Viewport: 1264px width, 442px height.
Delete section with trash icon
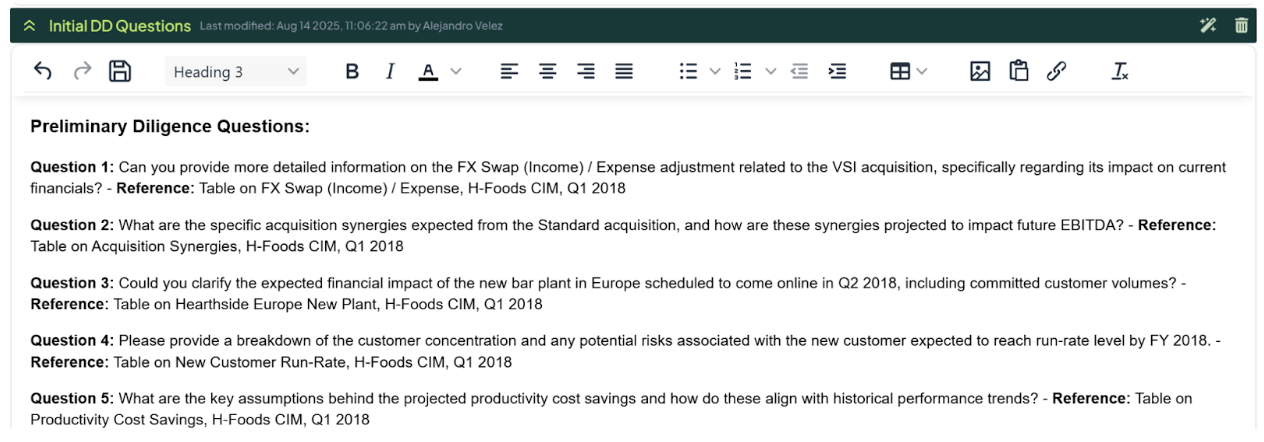point(1241,26)
